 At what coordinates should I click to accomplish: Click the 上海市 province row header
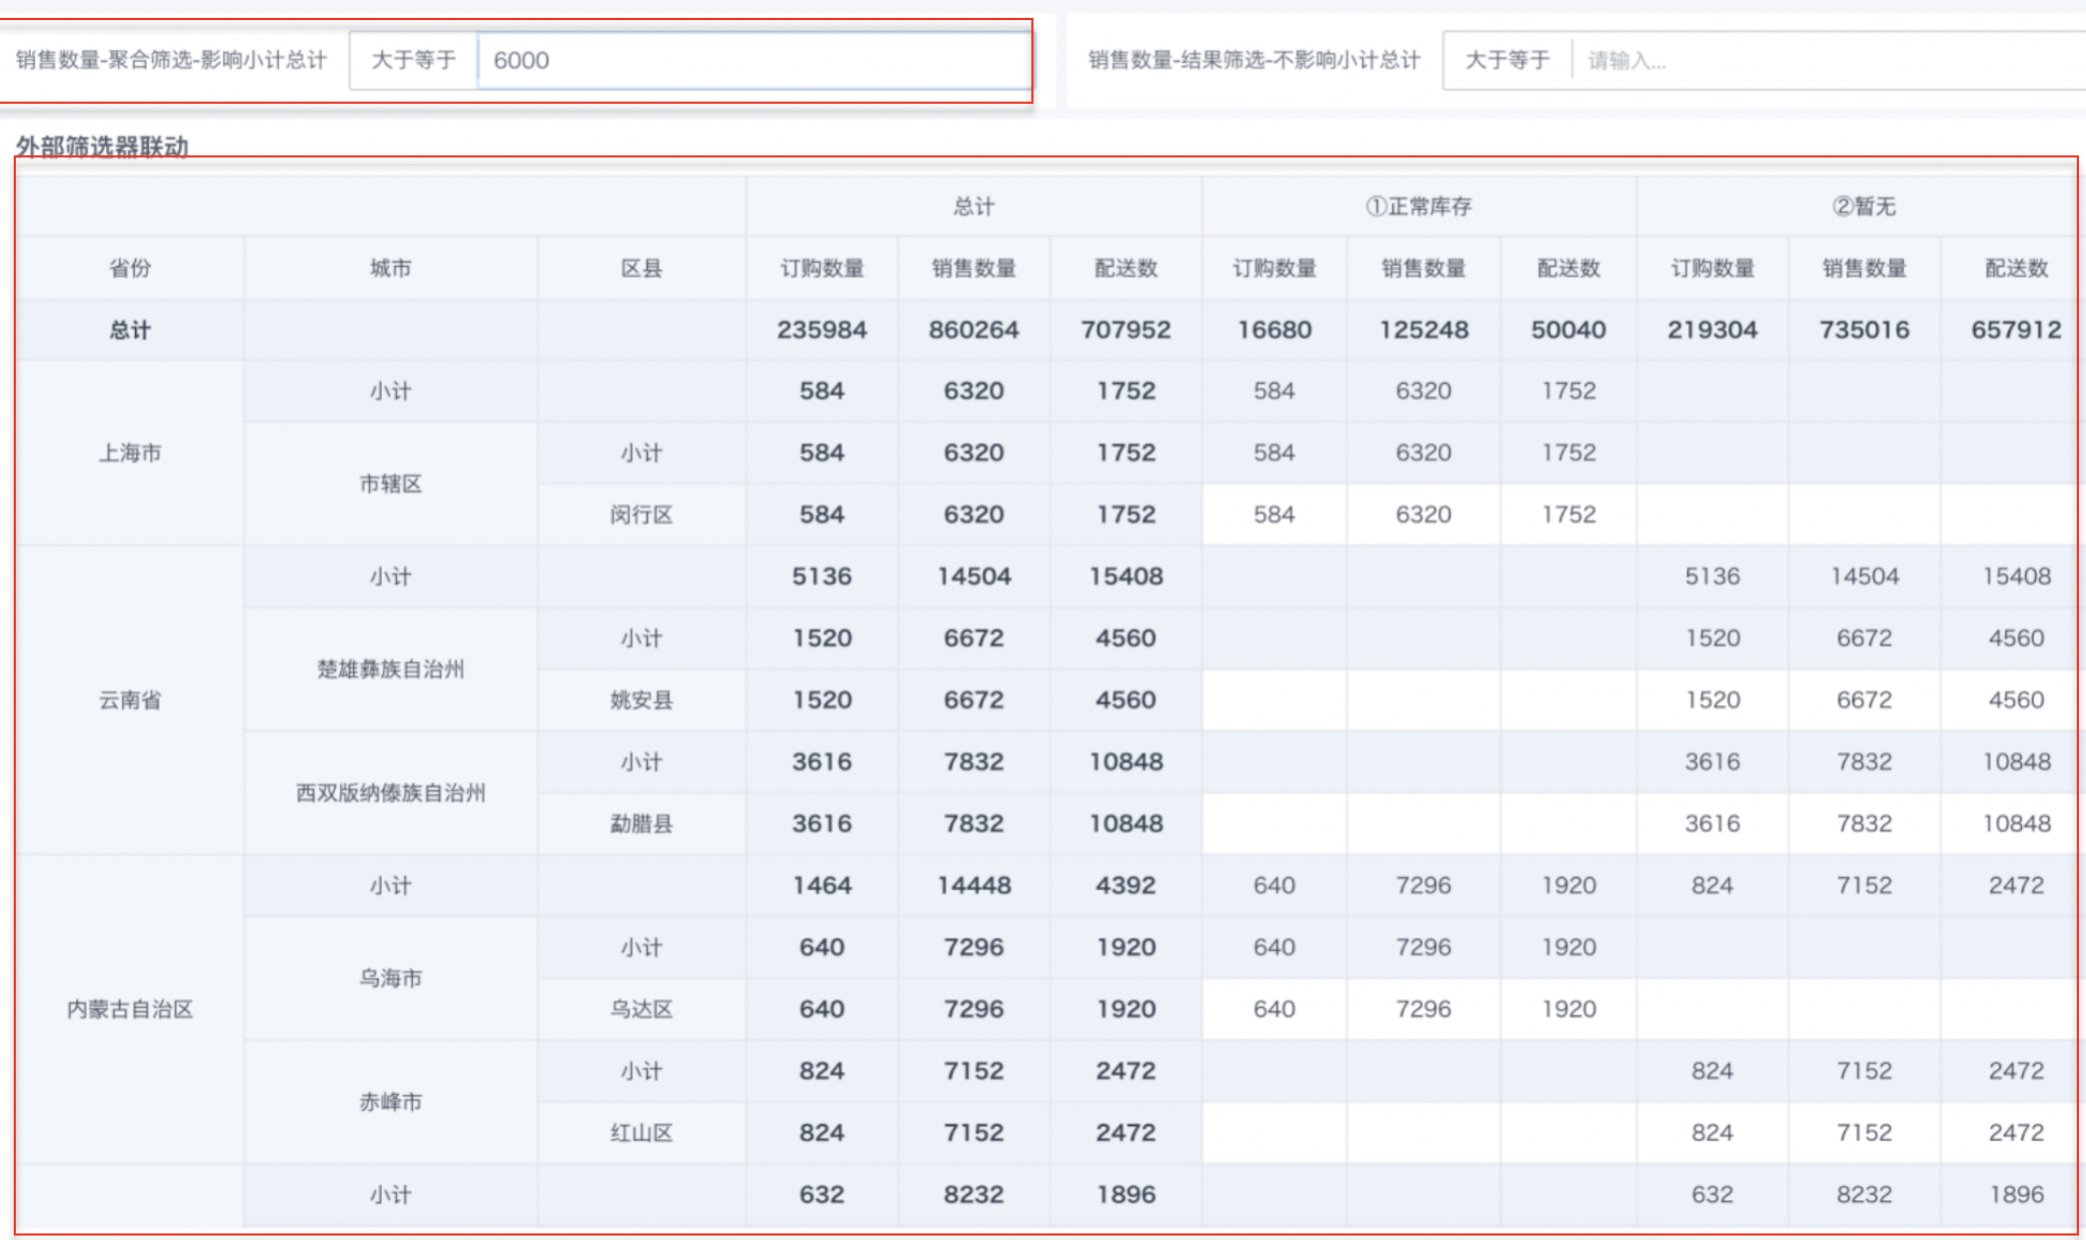tap(130, 453)
